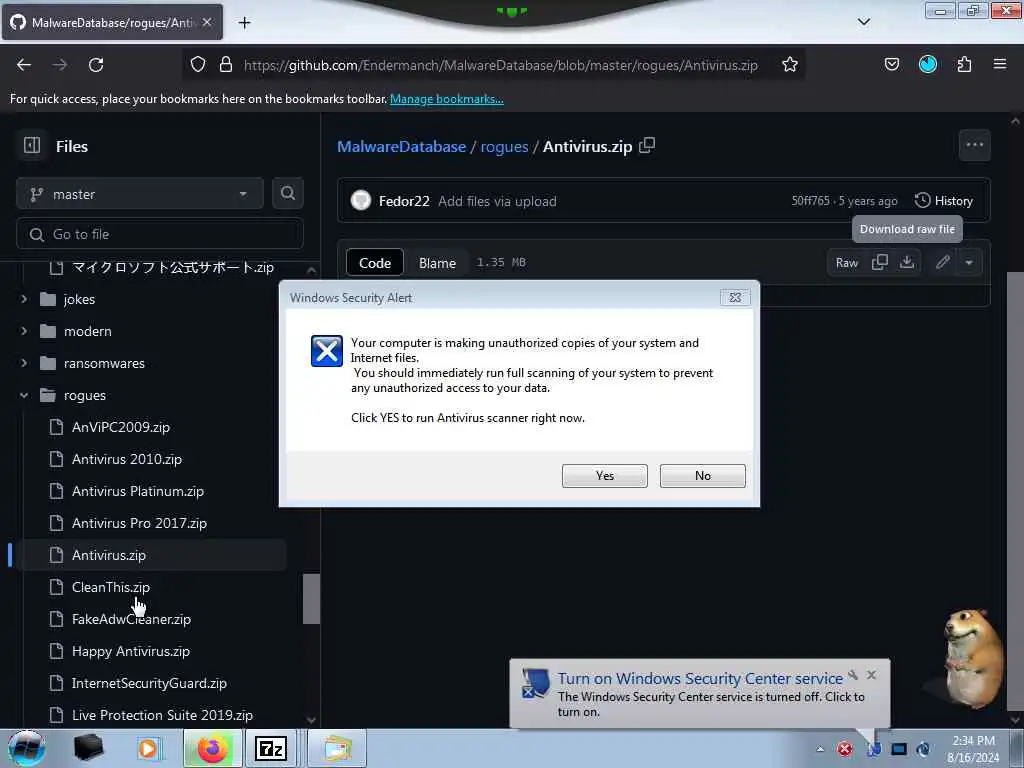This screenshot has height=768, width=1024.
Task: Download the raw file
Action: tap(906, 263)
